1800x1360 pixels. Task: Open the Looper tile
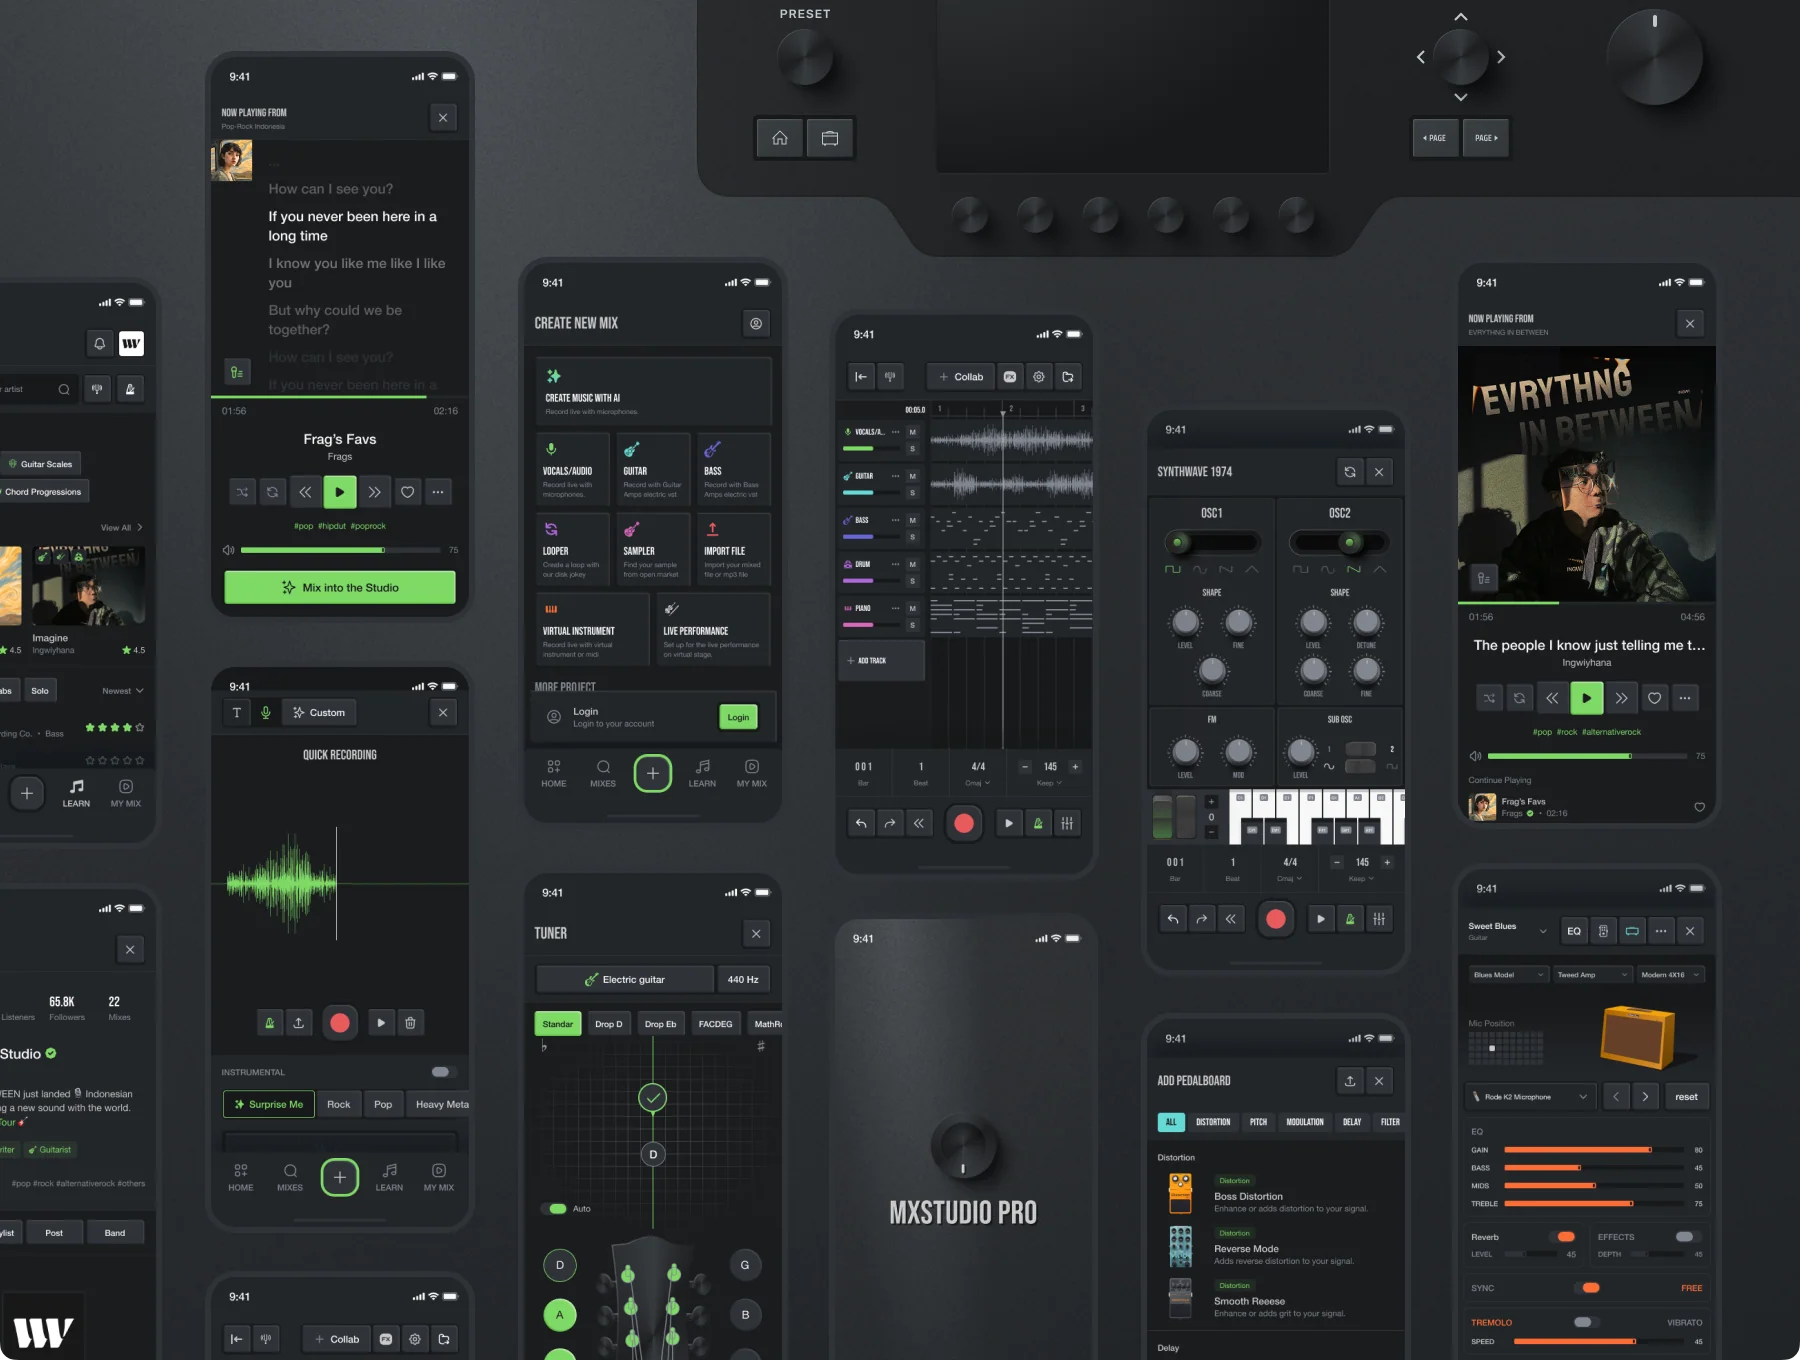(x=573, y=549)
